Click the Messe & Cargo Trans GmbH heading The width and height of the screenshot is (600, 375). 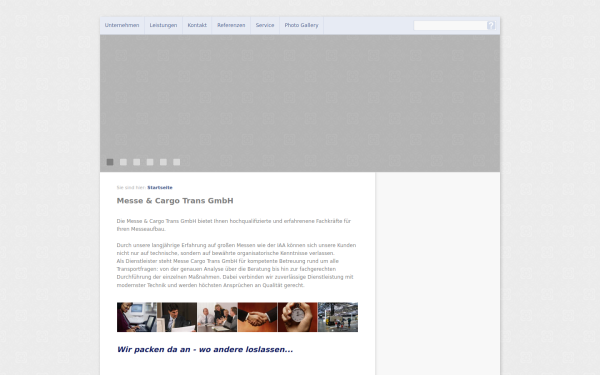coord(175,201)
